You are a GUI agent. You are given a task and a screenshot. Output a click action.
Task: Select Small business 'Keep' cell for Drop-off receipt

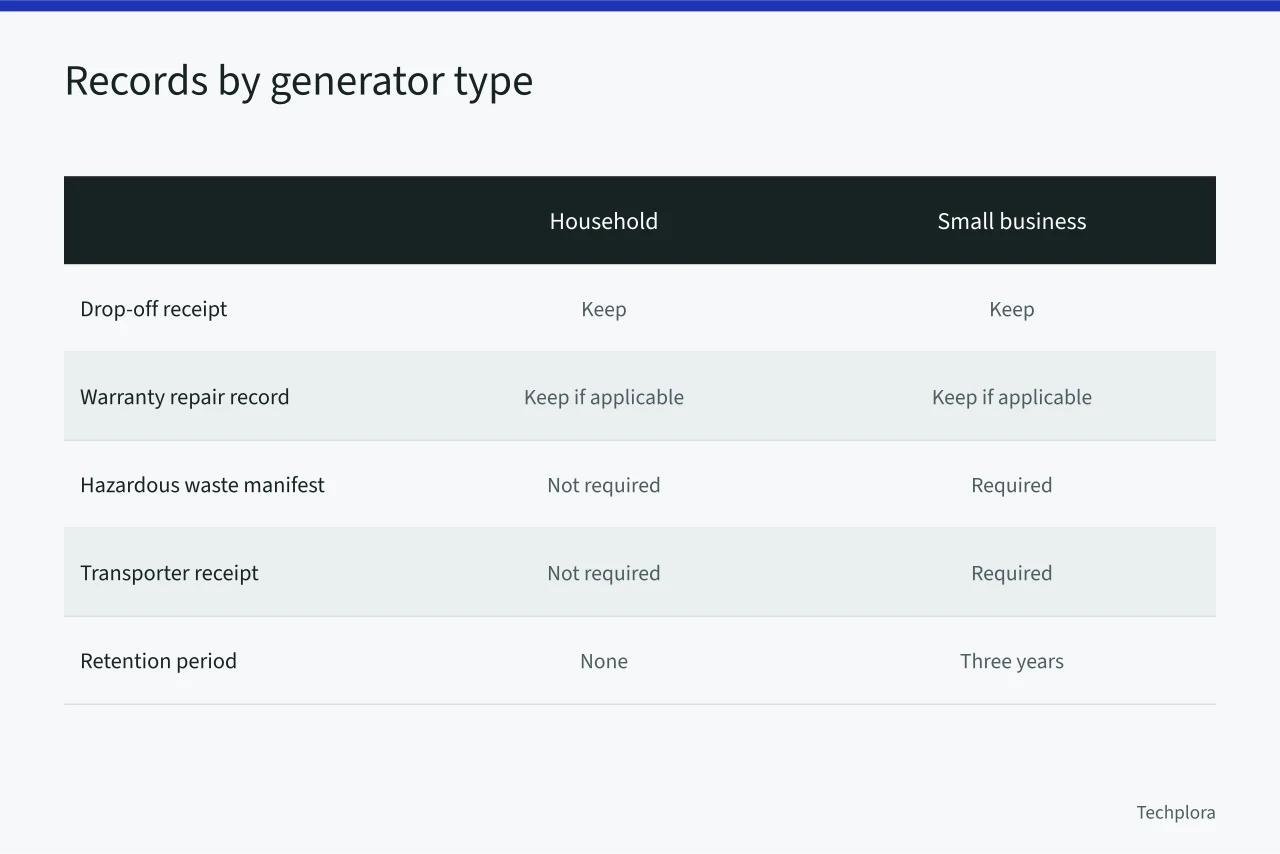tap(1012, 309)
